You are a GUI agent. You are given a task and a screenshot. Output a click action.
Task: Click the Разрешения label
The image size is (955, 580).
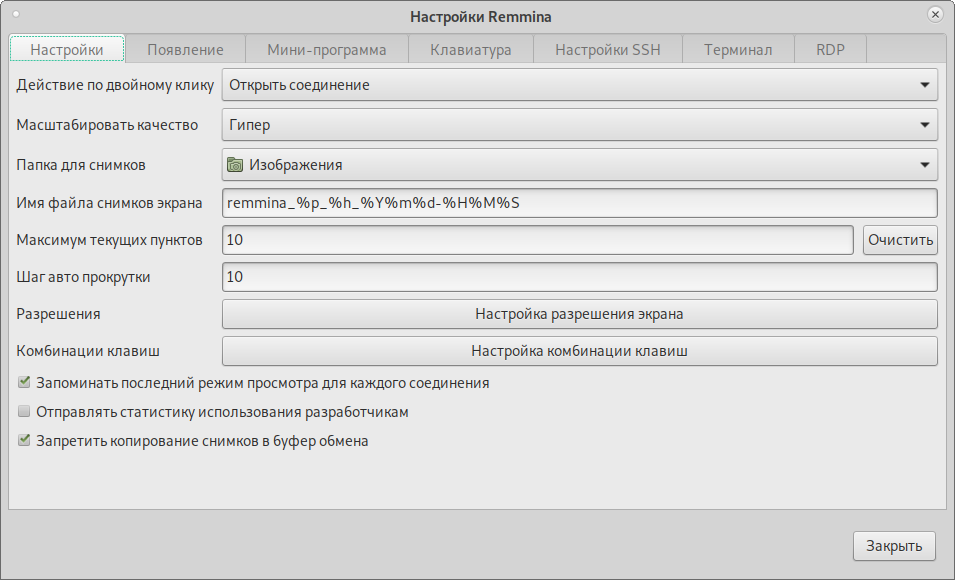point(58,314)
